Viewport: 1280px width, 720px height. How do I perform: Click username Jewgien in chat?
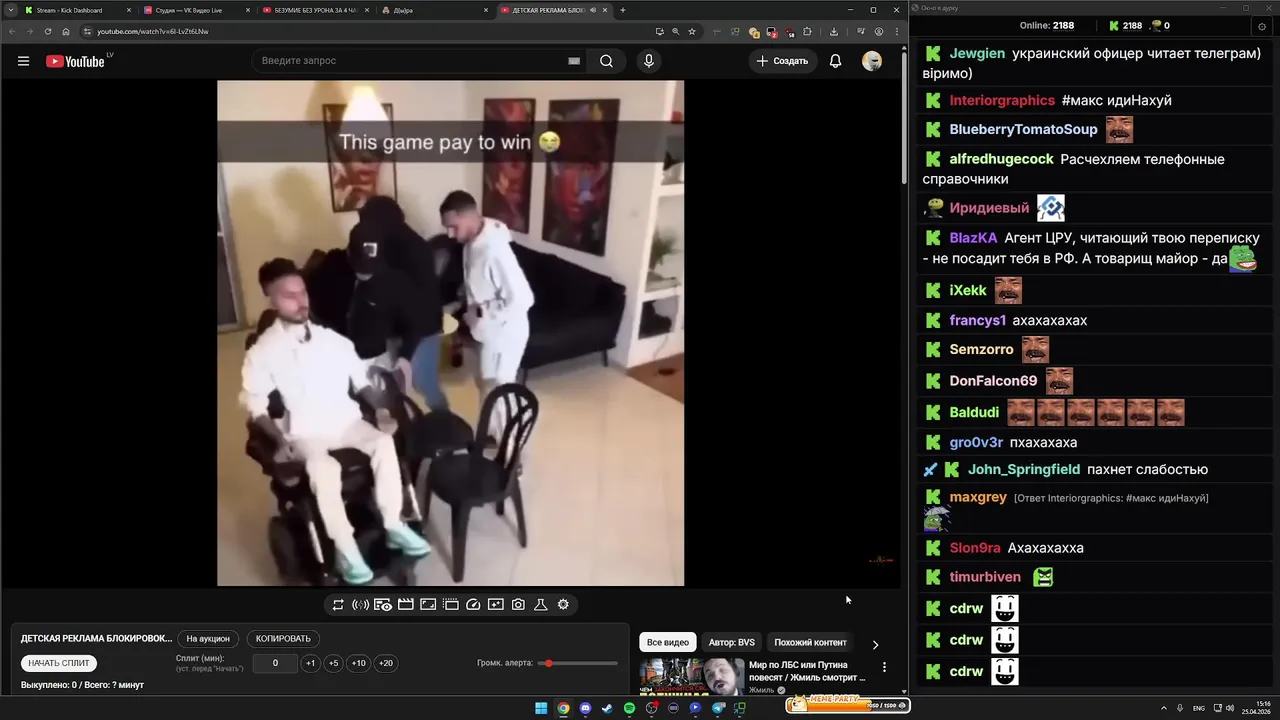(977, 53)
